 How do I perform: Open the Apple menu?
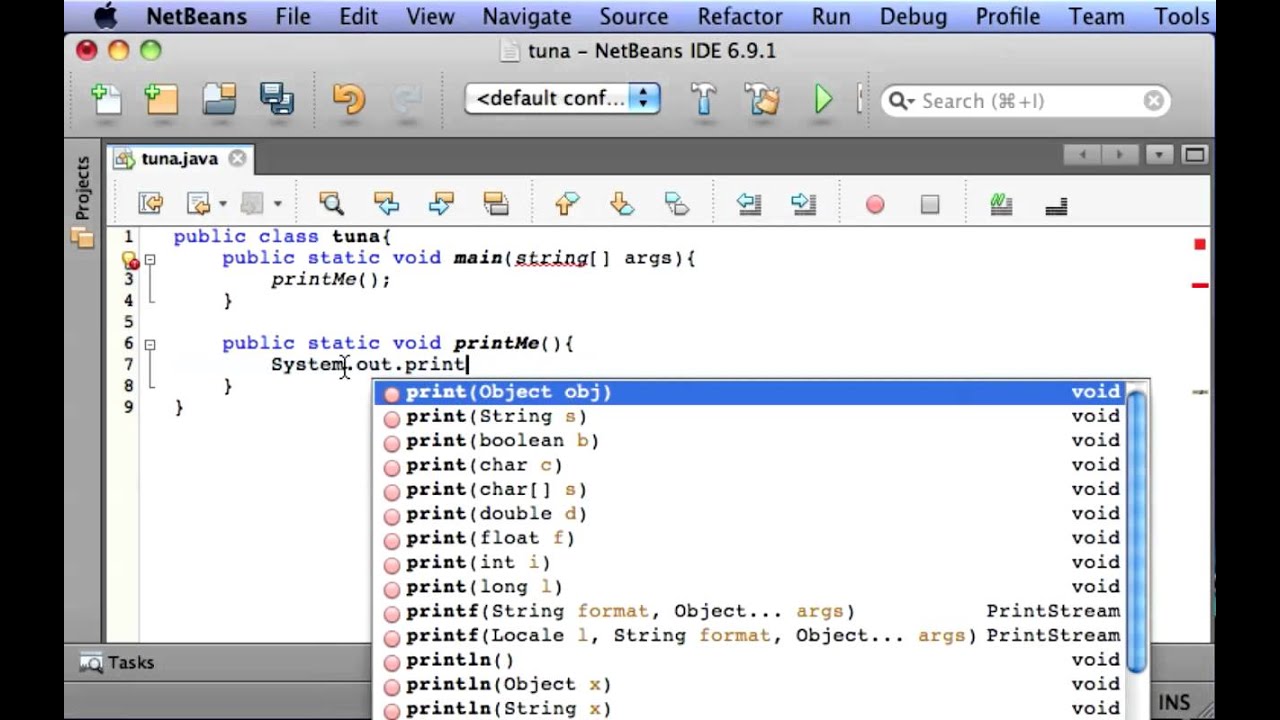pyautogui.click(x=104, y=16)
